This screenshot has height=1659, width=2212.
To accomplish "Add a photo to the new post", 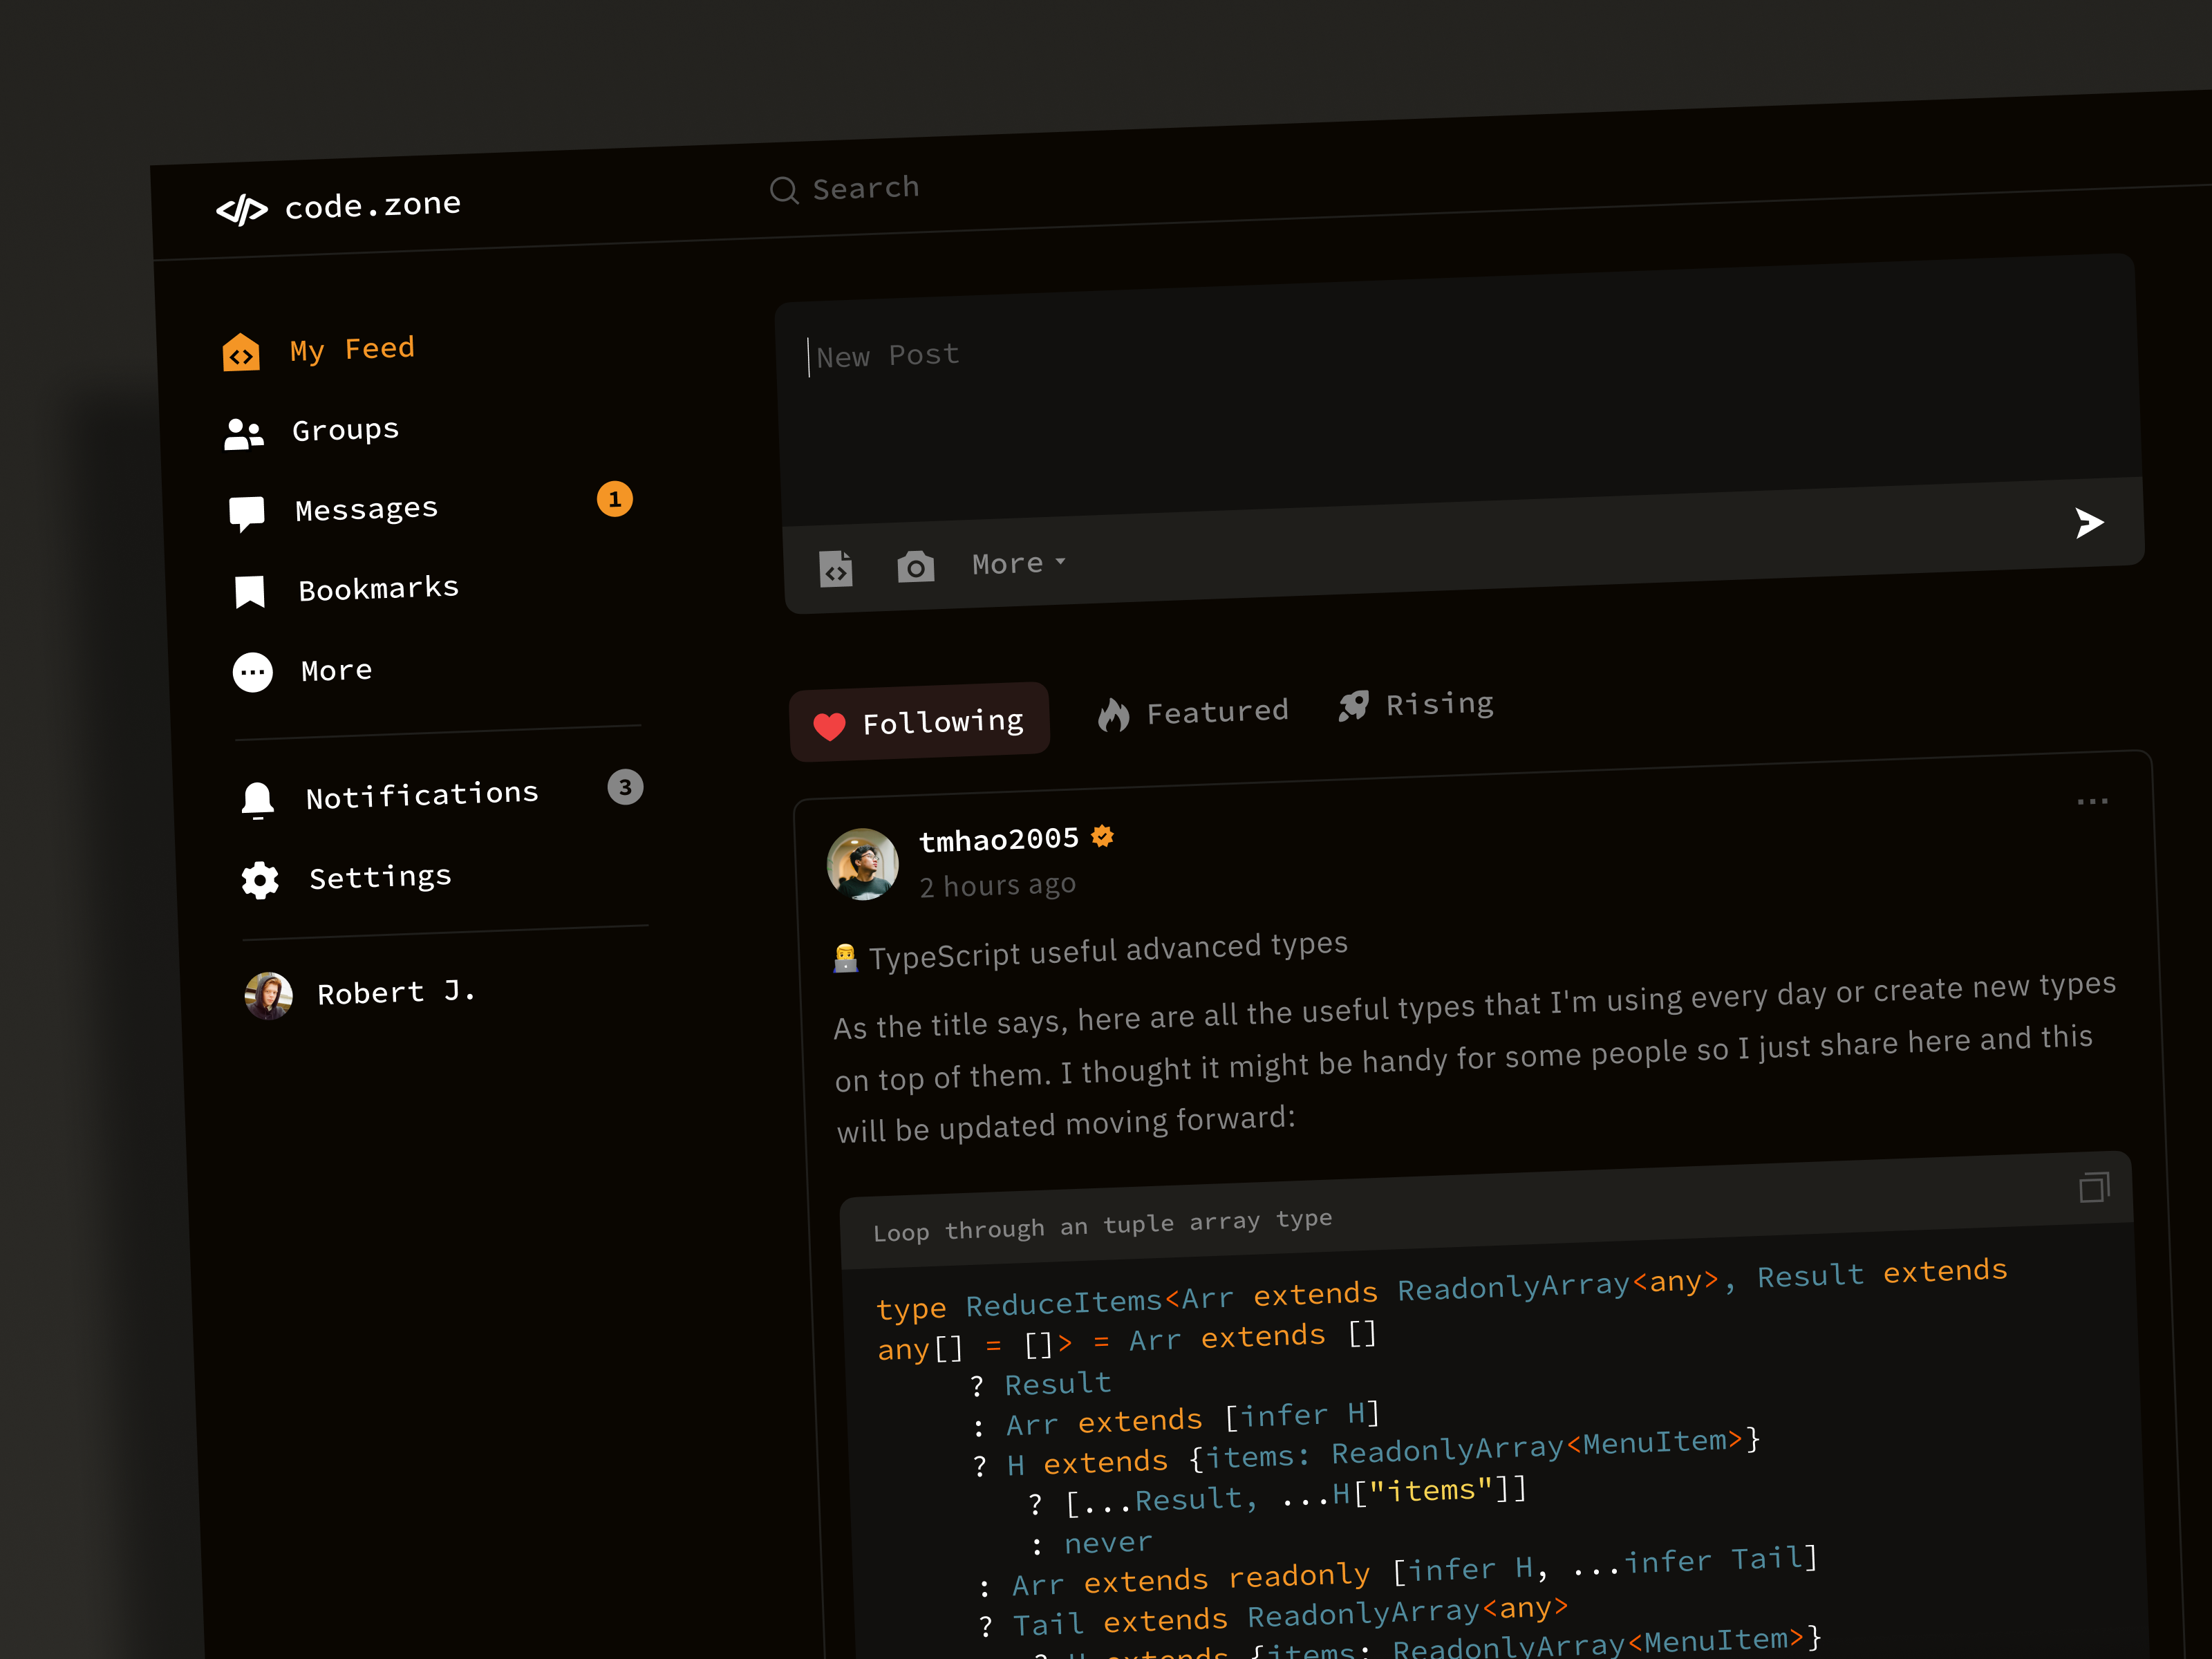I will [915, 566].
